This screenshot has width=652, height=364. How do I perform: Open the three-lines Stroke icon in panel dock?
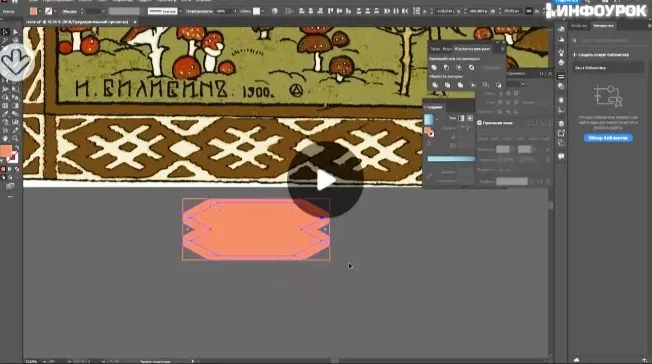pyautogui.click(x=561, y=77)
